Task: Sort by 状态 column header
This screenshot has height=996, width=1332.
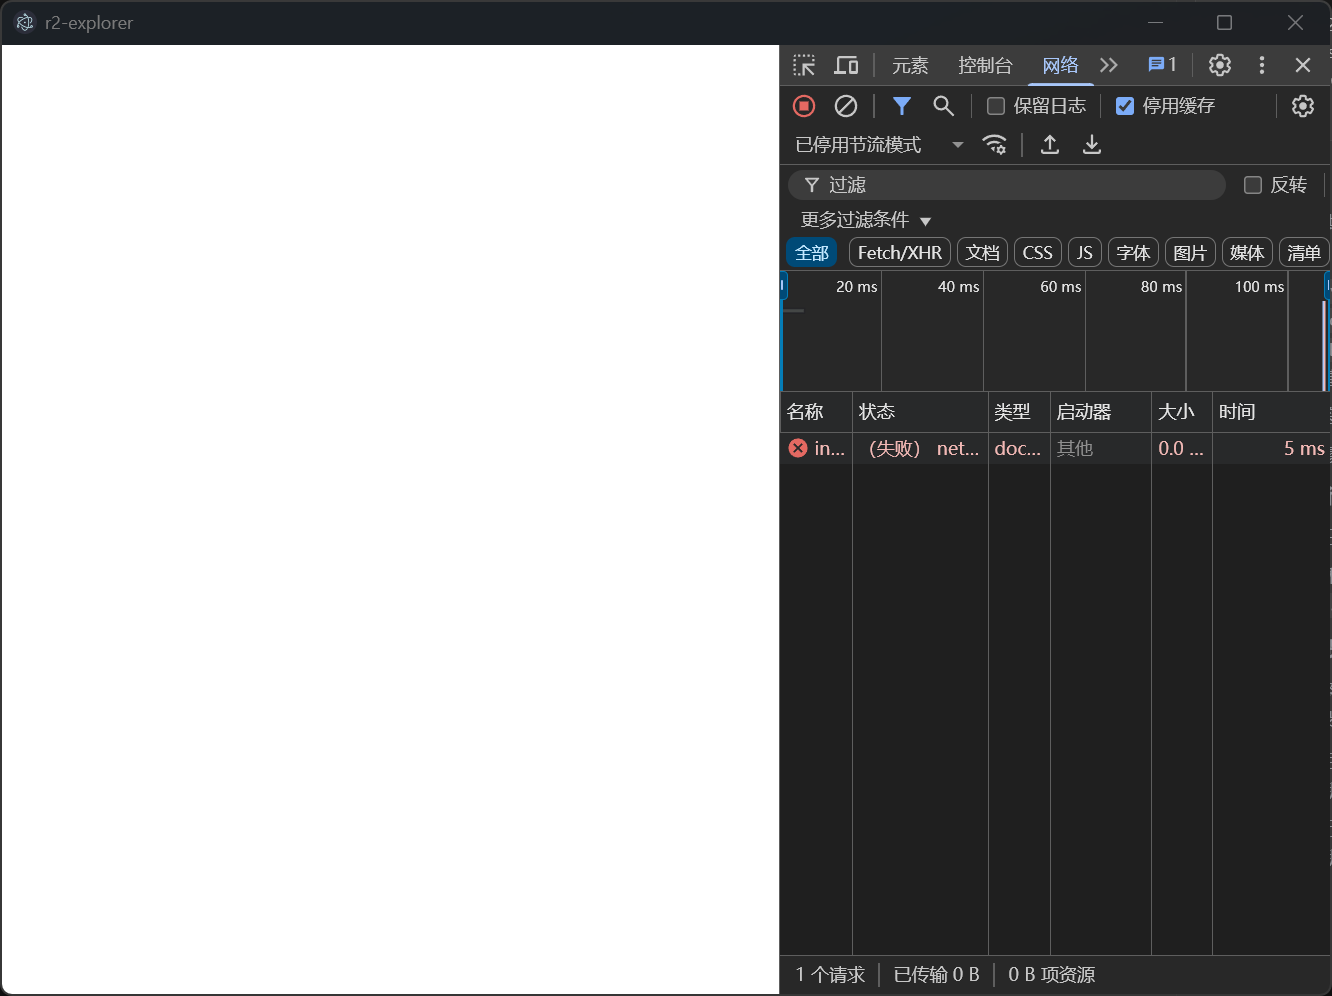Action: coord(920,412)
